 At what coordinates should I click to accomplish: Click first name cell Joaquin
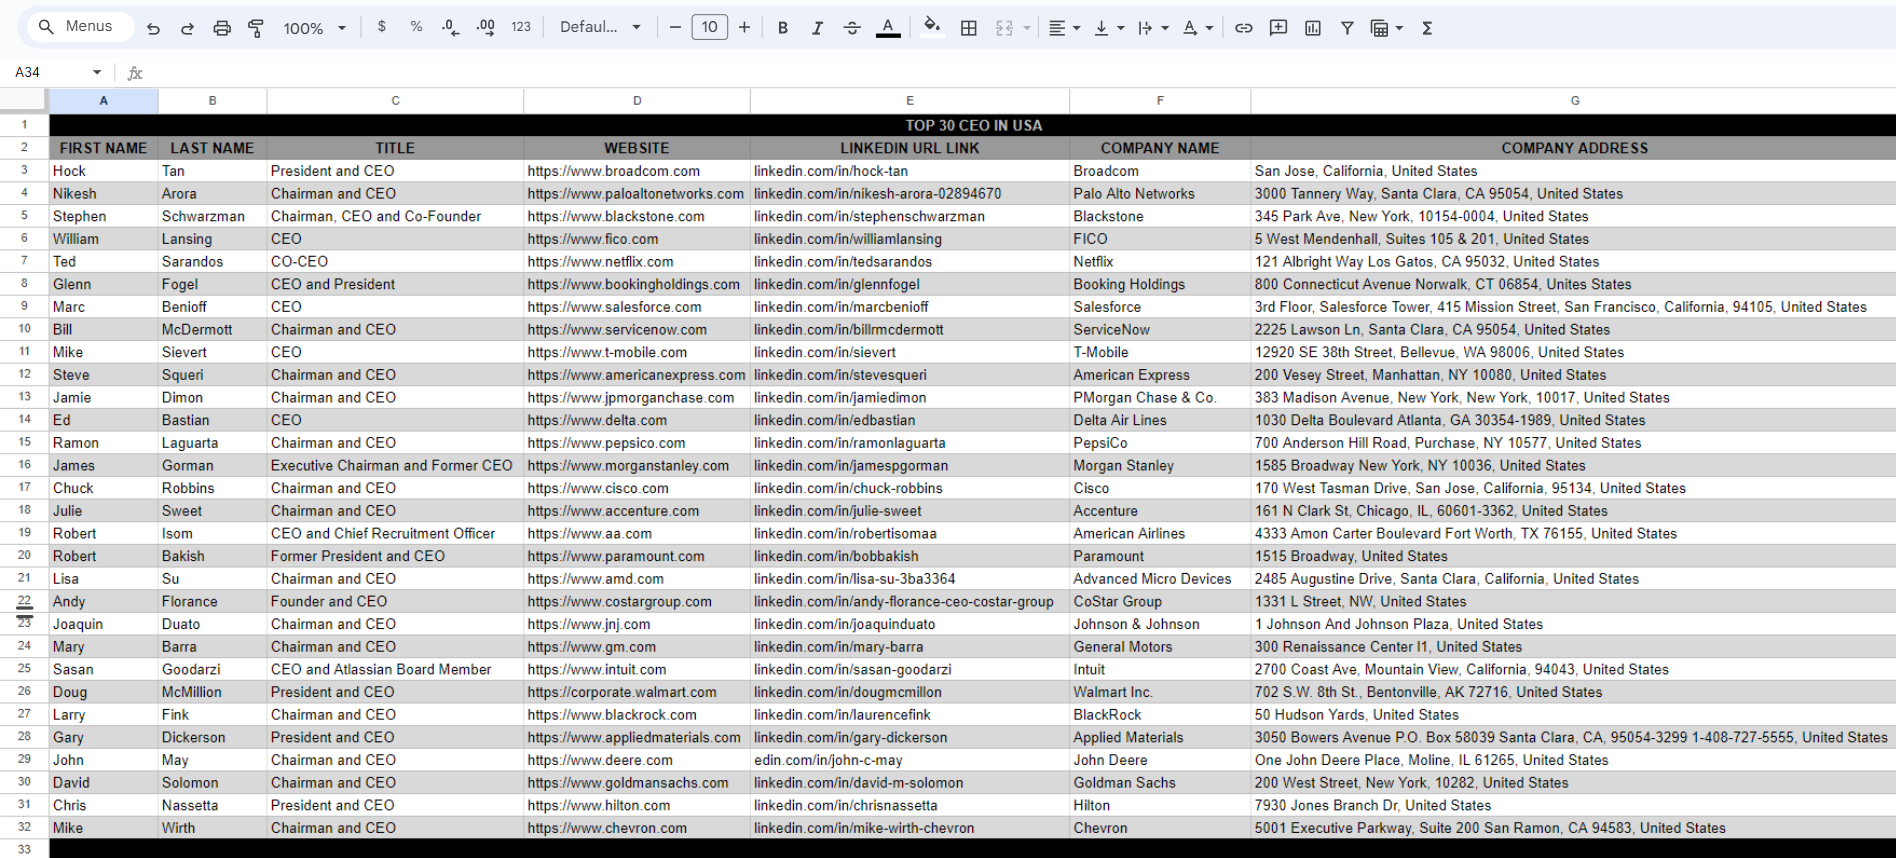point(103,624)
